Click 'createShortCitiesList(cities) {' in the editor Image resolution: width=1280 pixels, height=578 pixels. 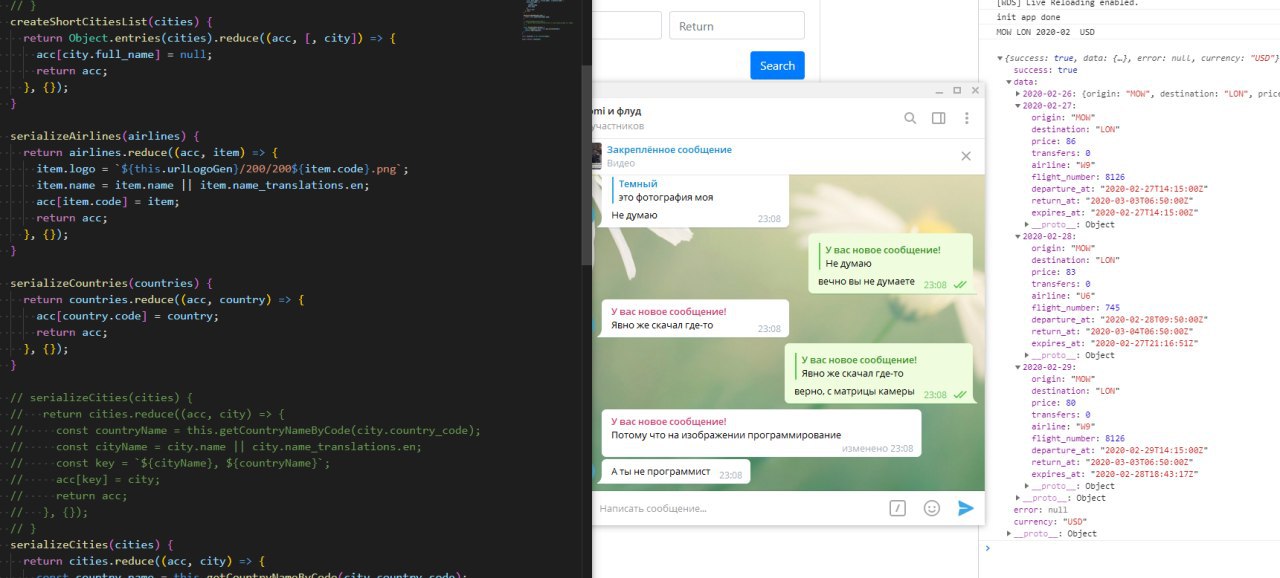coord(111,21)
